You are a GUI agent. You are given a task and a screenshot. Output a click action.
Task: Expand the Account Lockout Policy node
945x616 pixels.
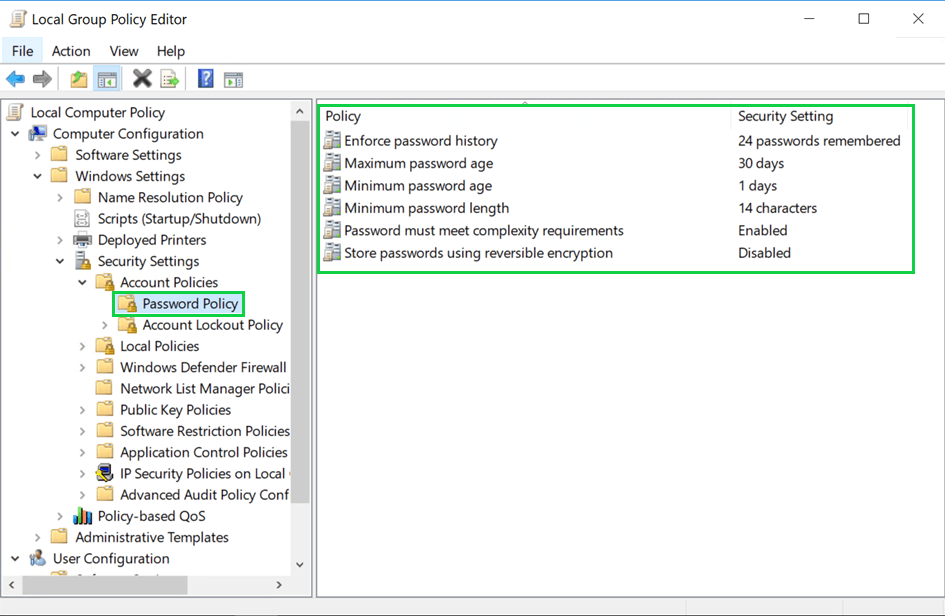coord(105,325)
